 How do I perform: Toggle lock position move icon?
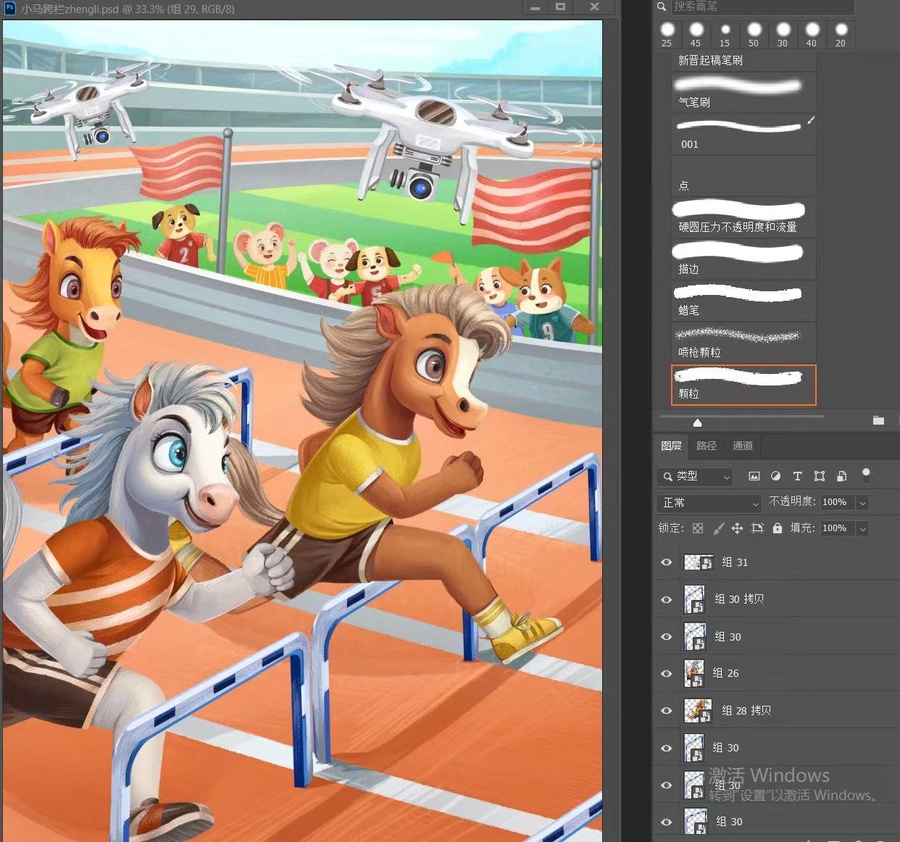coord(737,528)
